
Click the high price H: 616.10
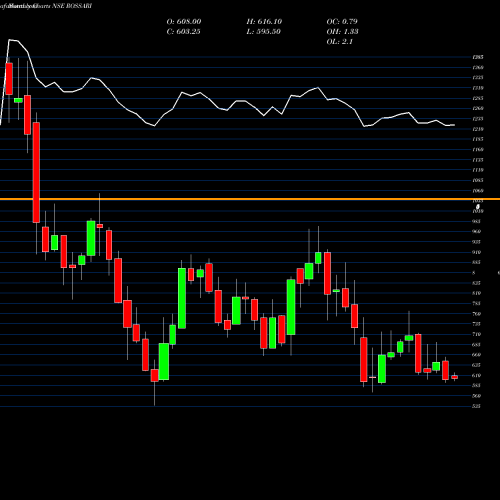264,22
